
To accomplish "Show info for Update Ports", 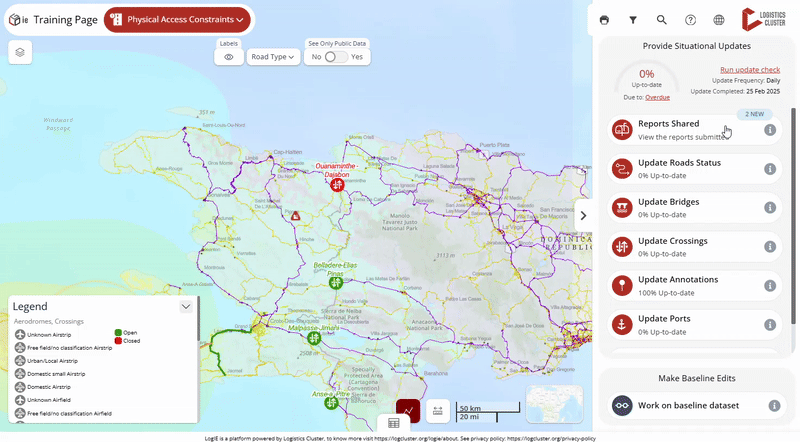I will (770, 325).
